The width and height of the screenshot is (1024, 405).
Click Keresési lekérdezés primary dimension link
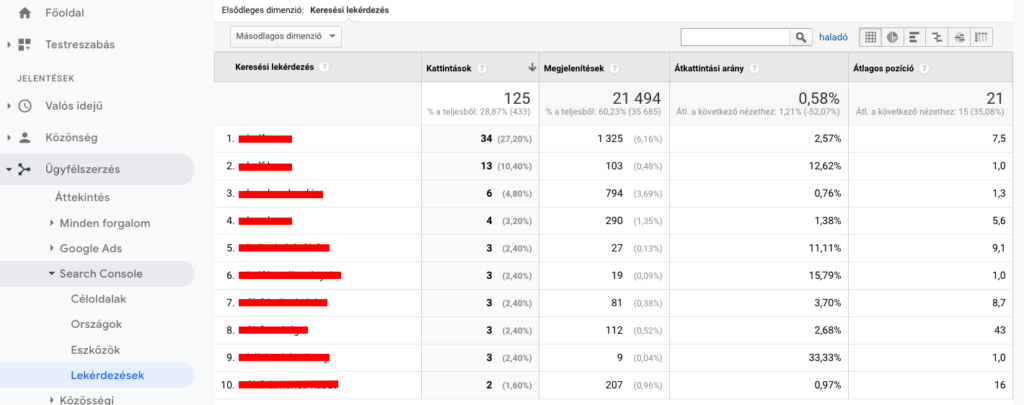pyautogui.click(x=350, y=10)
